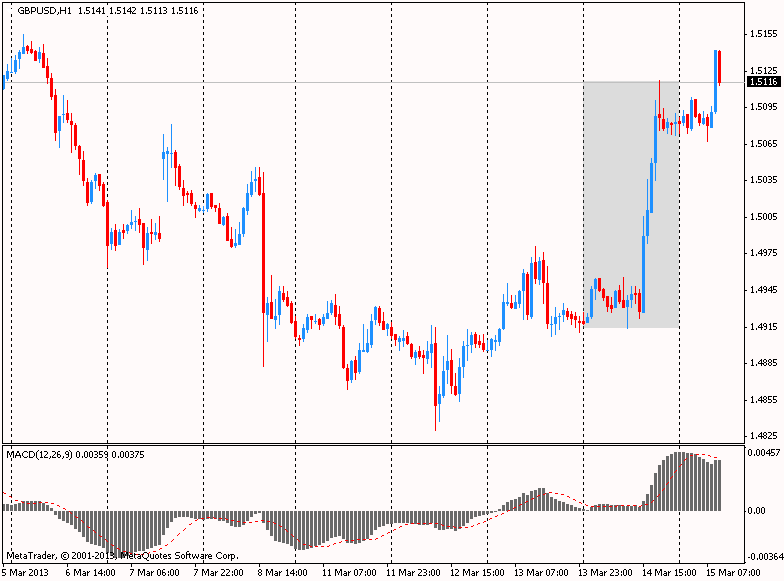Click the GBPUSD,H1 chart title
The width and height of the screenshot is (784, 581).
44,10
